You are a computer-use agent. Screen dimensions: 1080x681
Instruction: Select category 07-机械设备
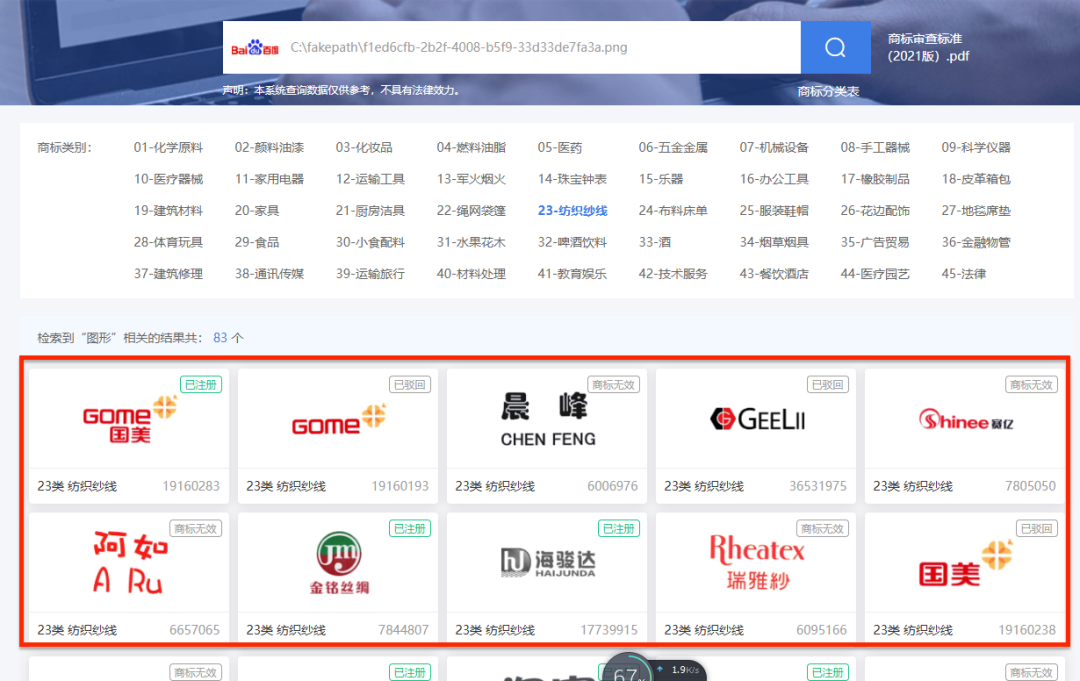pyautogui.click(x=774, y=147)
